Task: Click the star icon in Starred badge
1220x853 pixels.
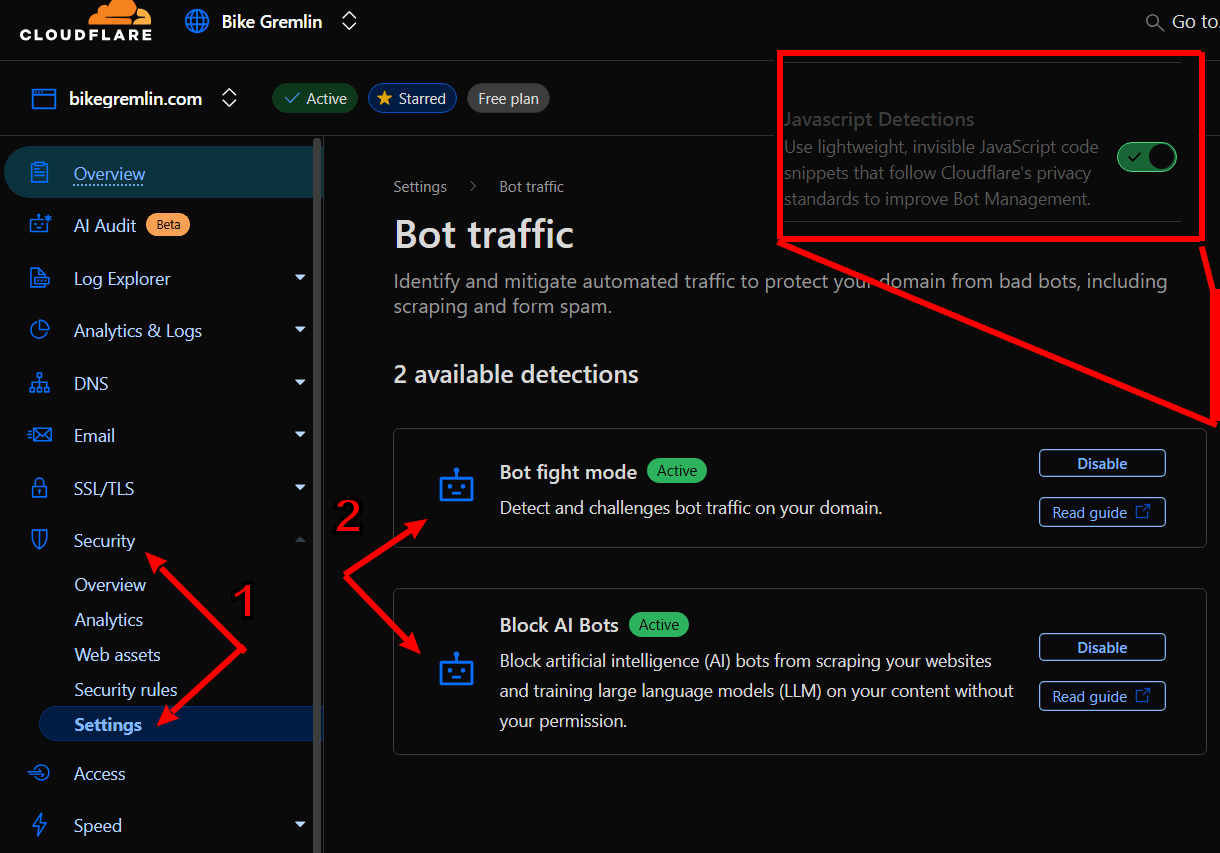Action: click(384, 98)
